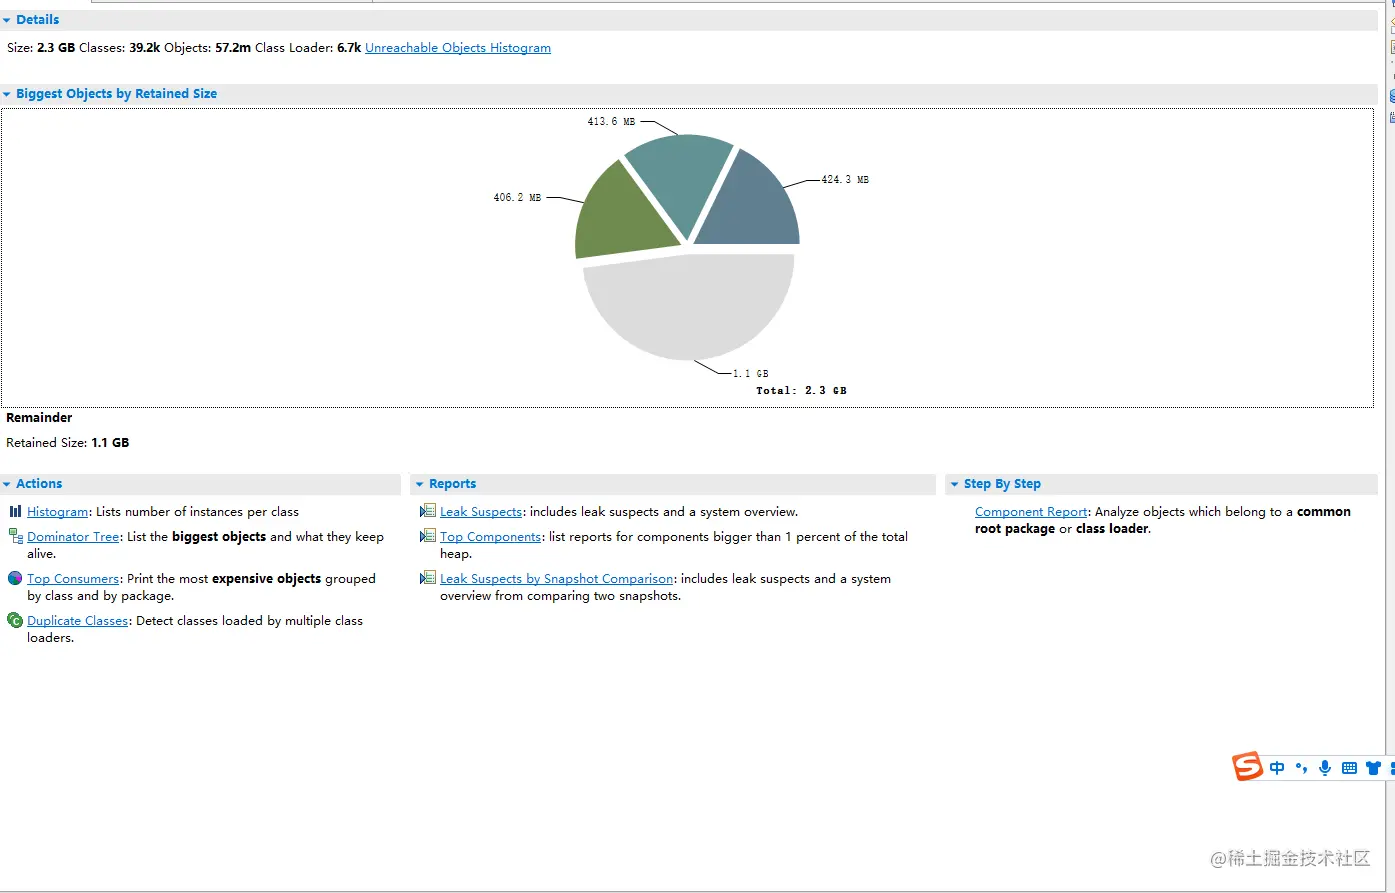Collapse the Reports section
This screenshot has height=893, width=1395.
pos(420,484)
